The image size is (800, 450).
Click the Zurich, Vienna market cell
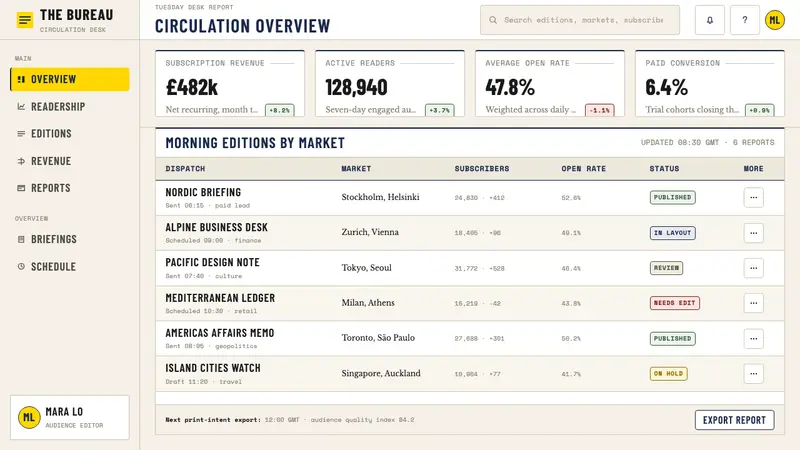[370, 232]
